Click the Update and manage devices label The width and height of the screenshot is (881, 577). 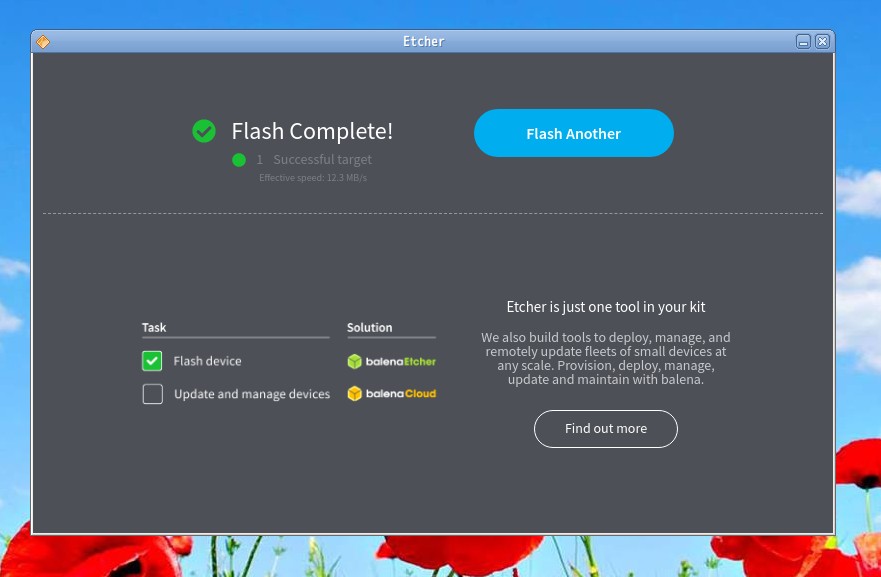(x=252, y=394)
